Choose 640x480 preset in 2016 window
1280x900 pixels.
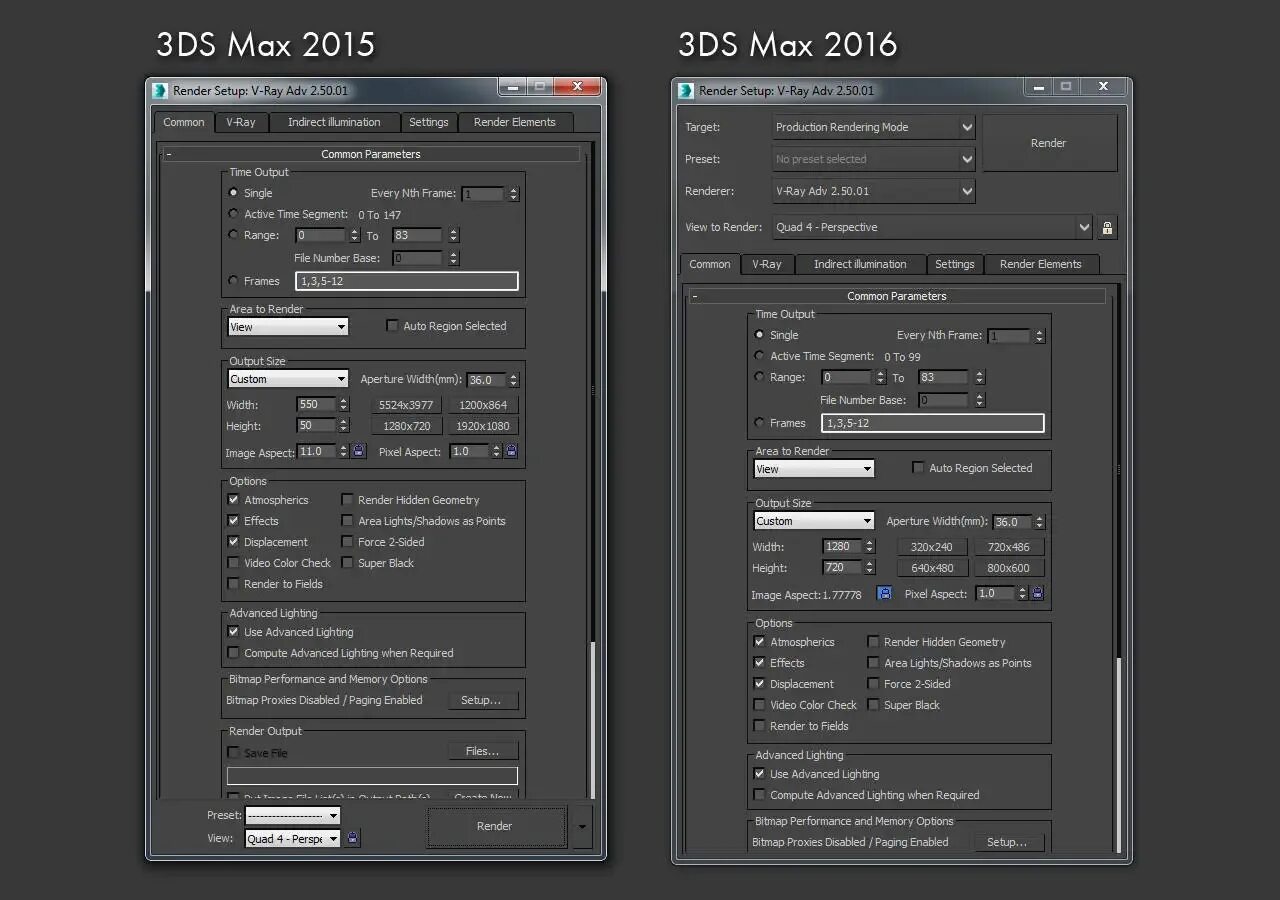coord(933,568)
